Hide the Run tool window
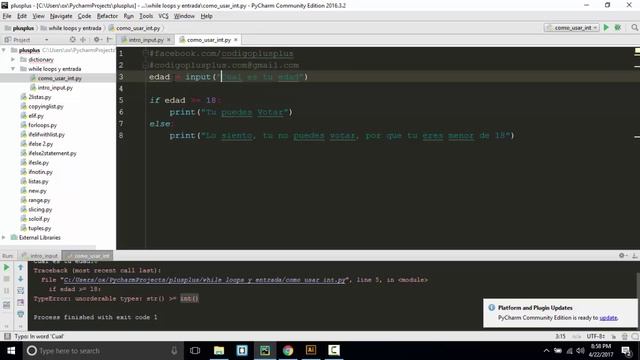640x360 pixels. pos(635,256)
